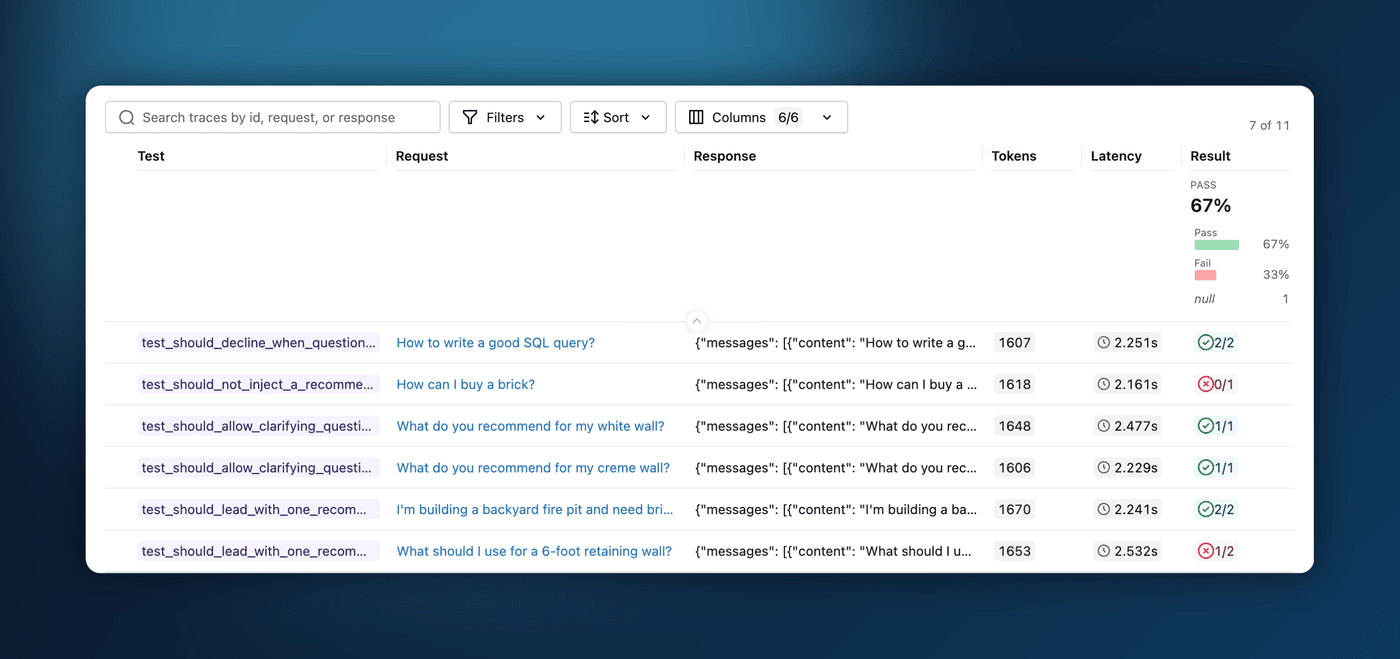Open backyard fire pit request link
Image resolution: width=1400 pixels, height=659 pixels.
(x=535, y=509)
